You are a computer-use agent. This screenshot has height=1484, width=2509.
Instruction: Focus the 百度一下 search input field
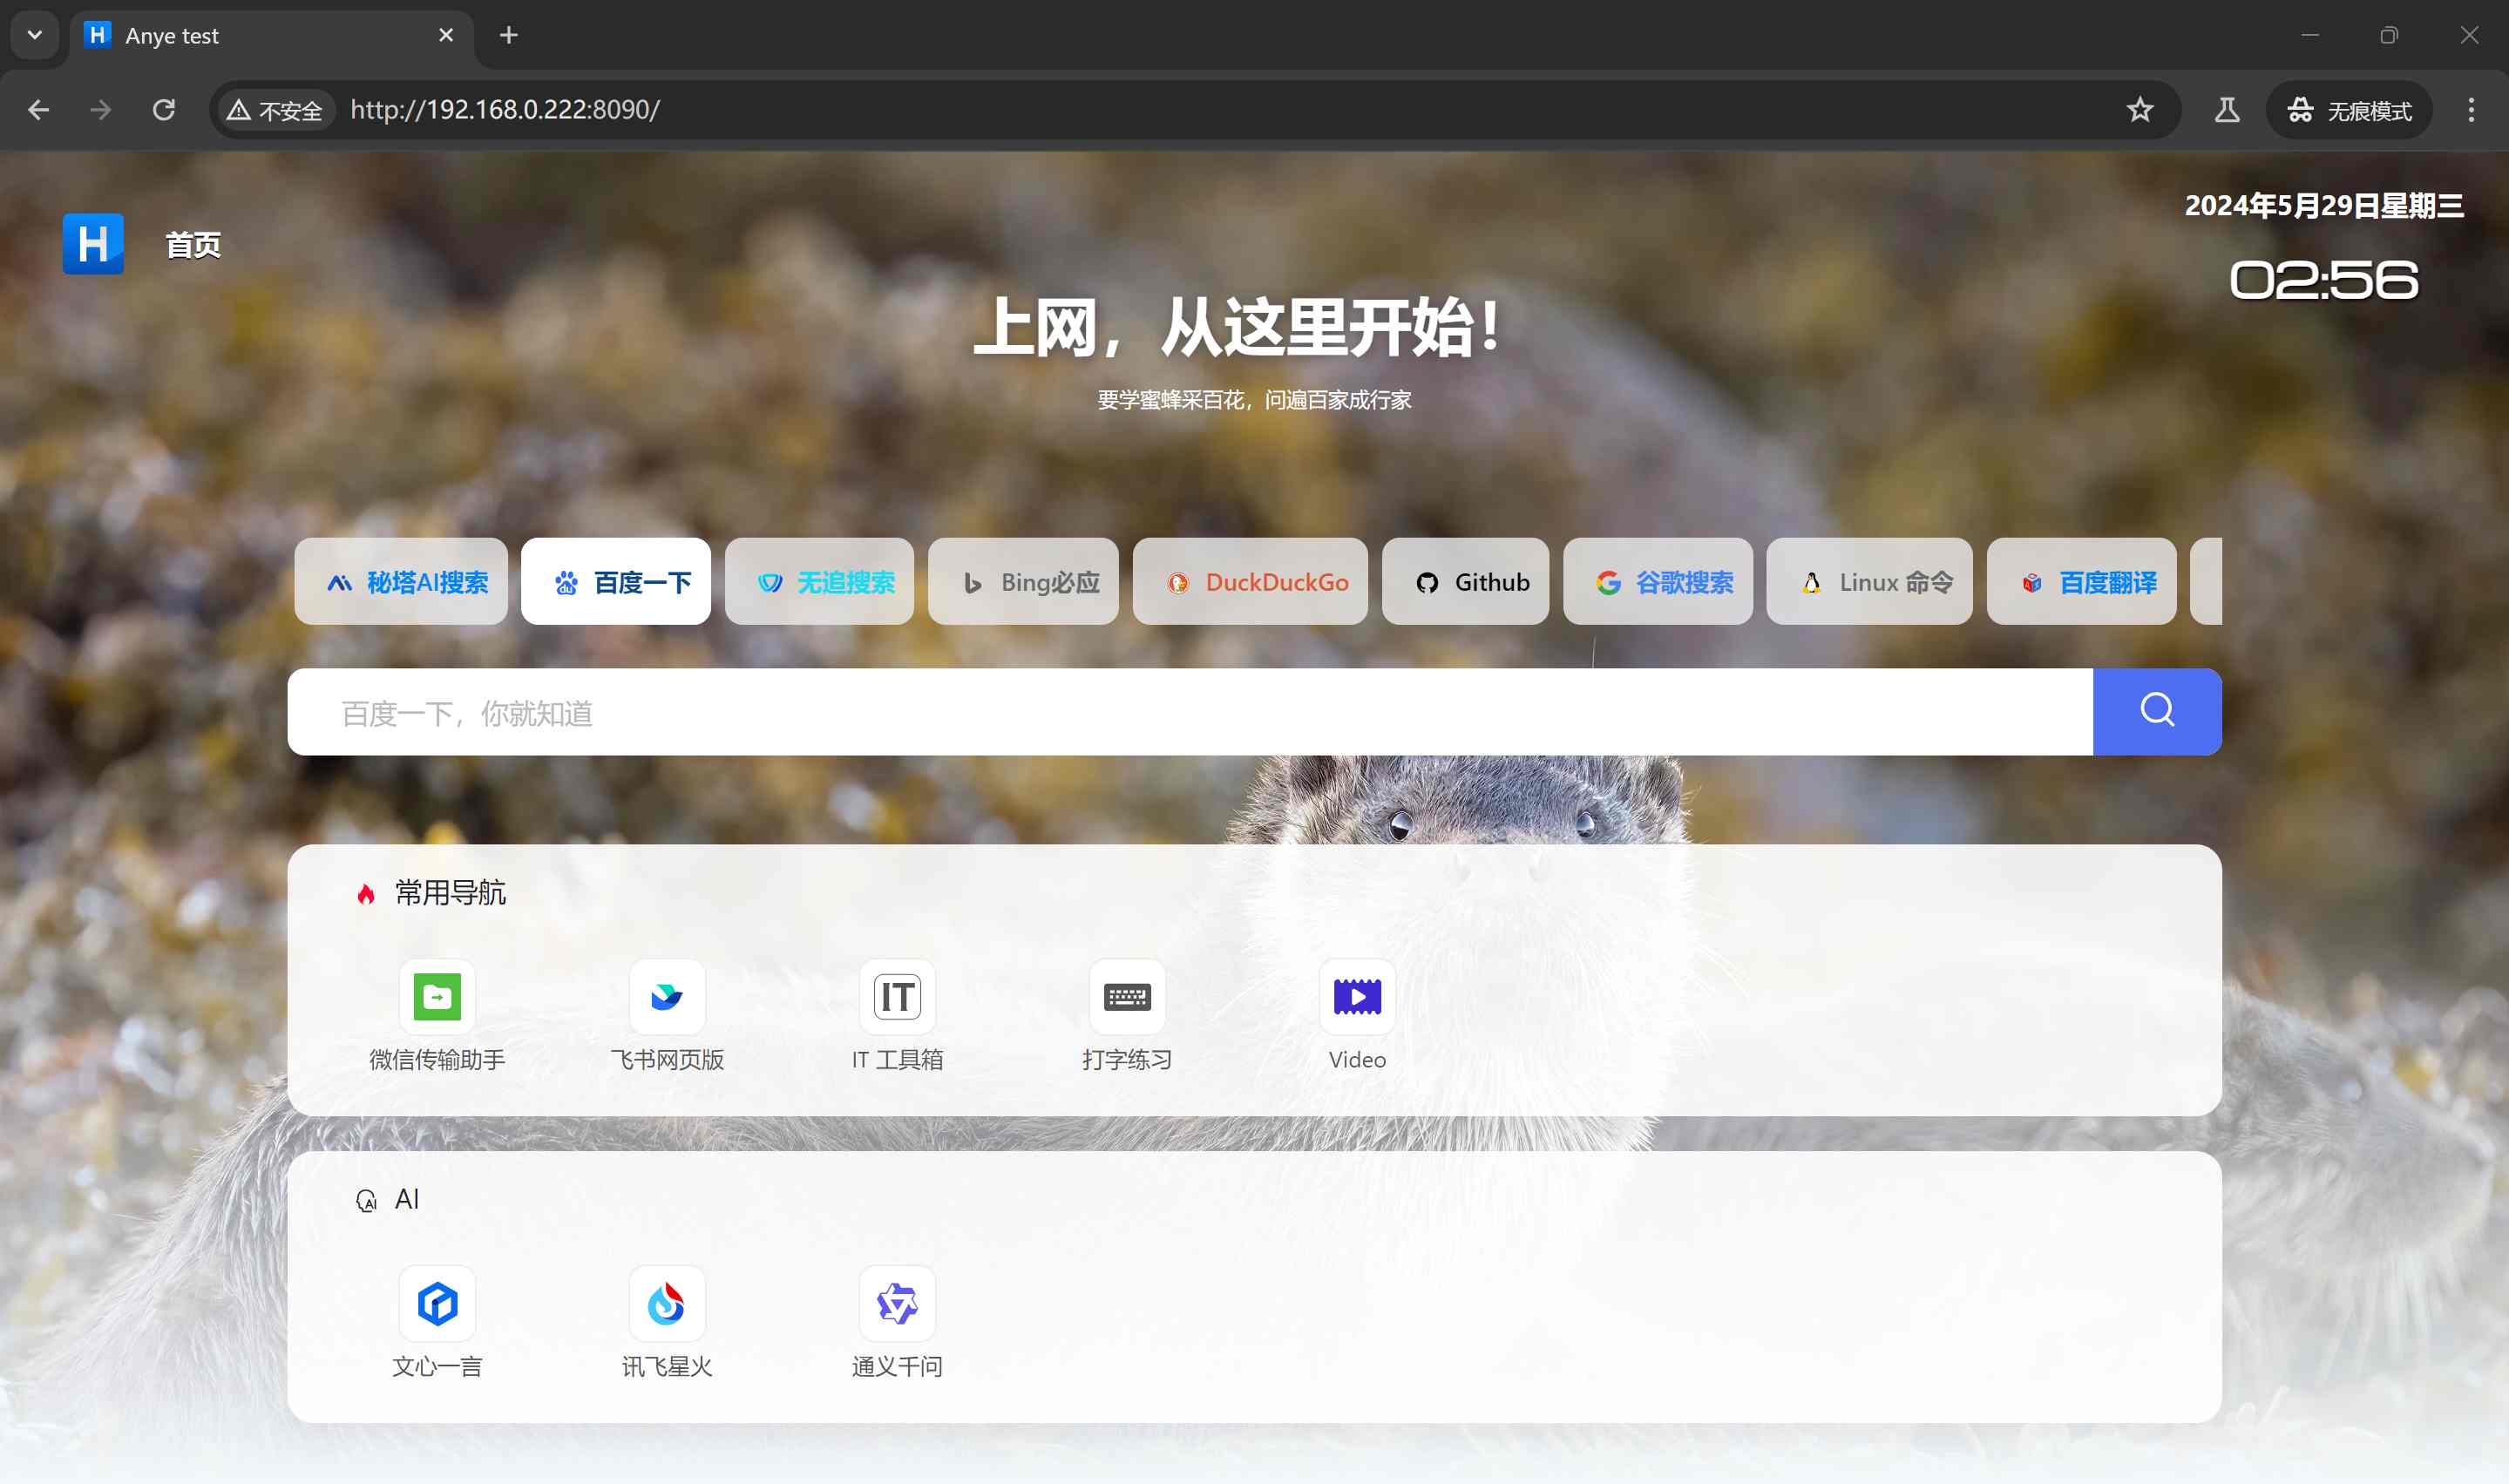tap(1190, 712)
